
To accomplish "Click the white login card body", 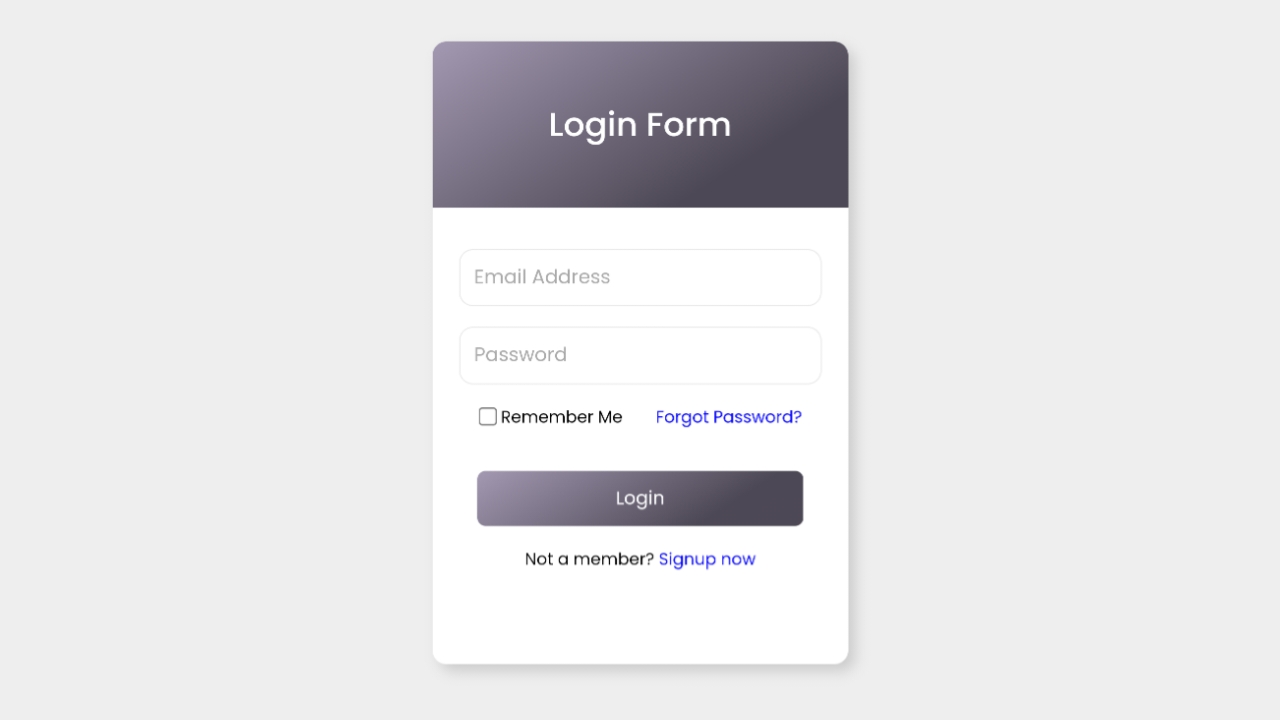I will [640, 620].
